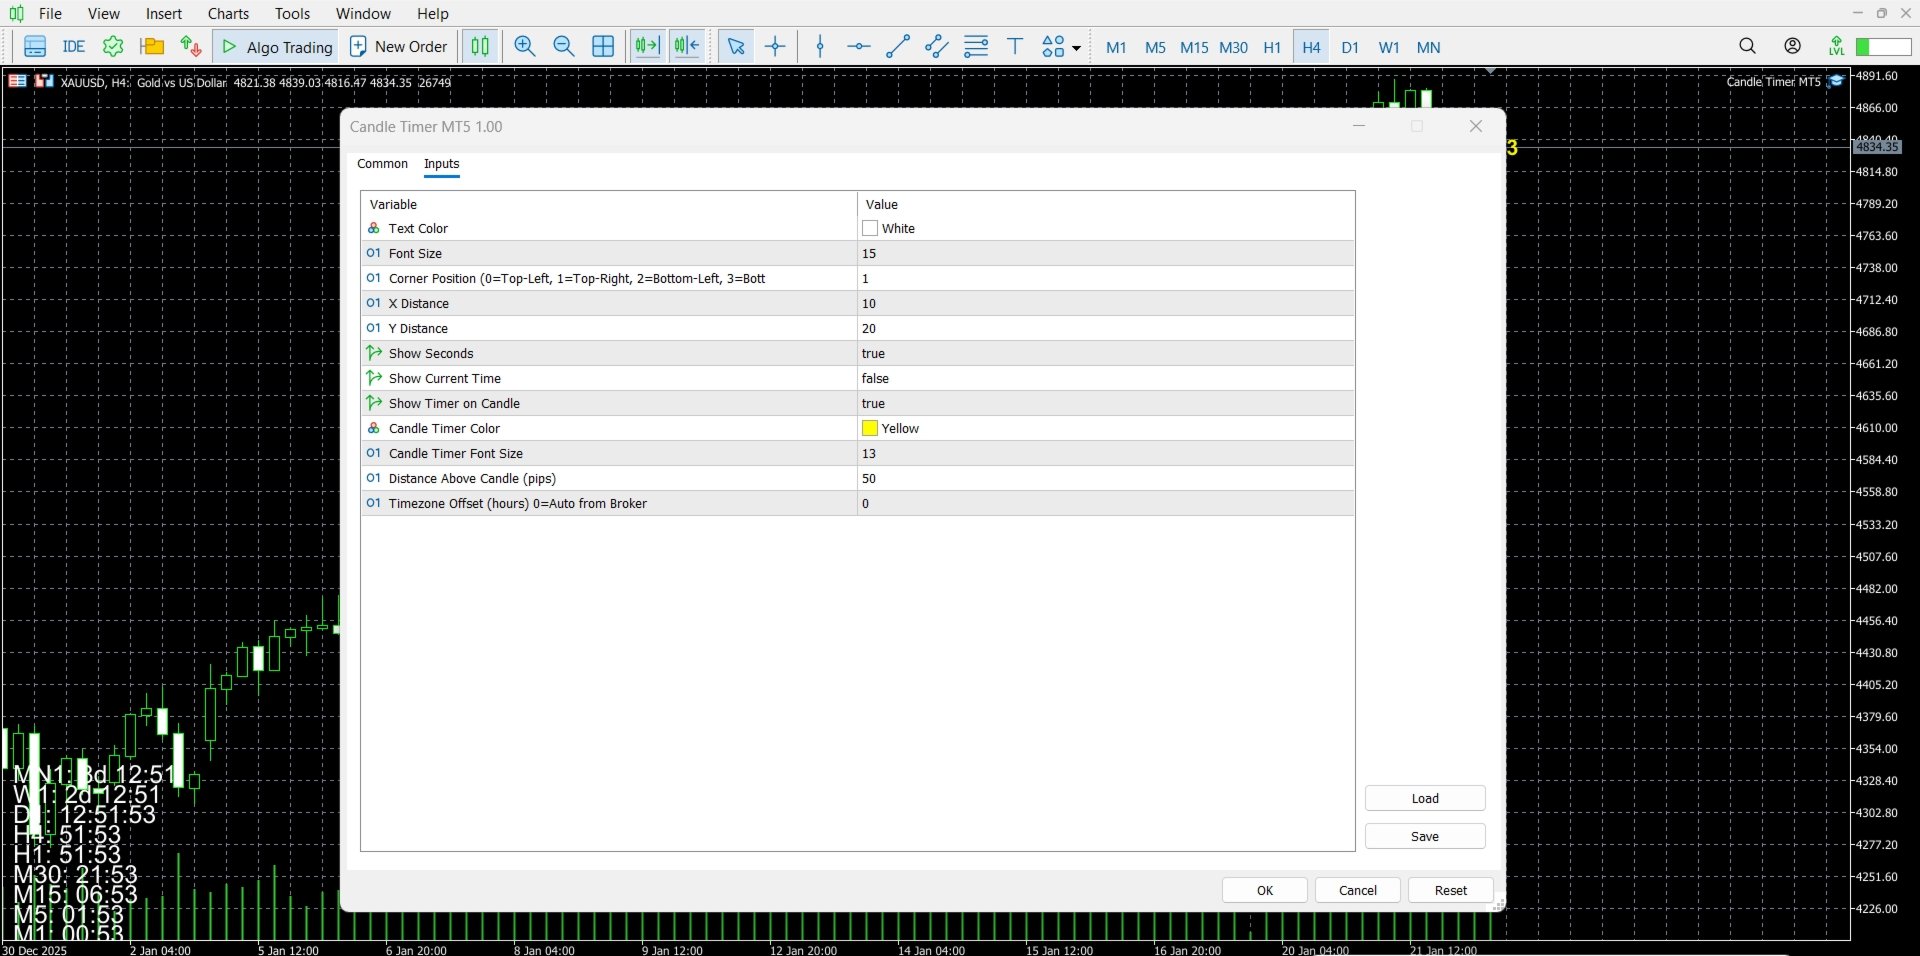Select the H4 timeframe button

[1311, 47]
